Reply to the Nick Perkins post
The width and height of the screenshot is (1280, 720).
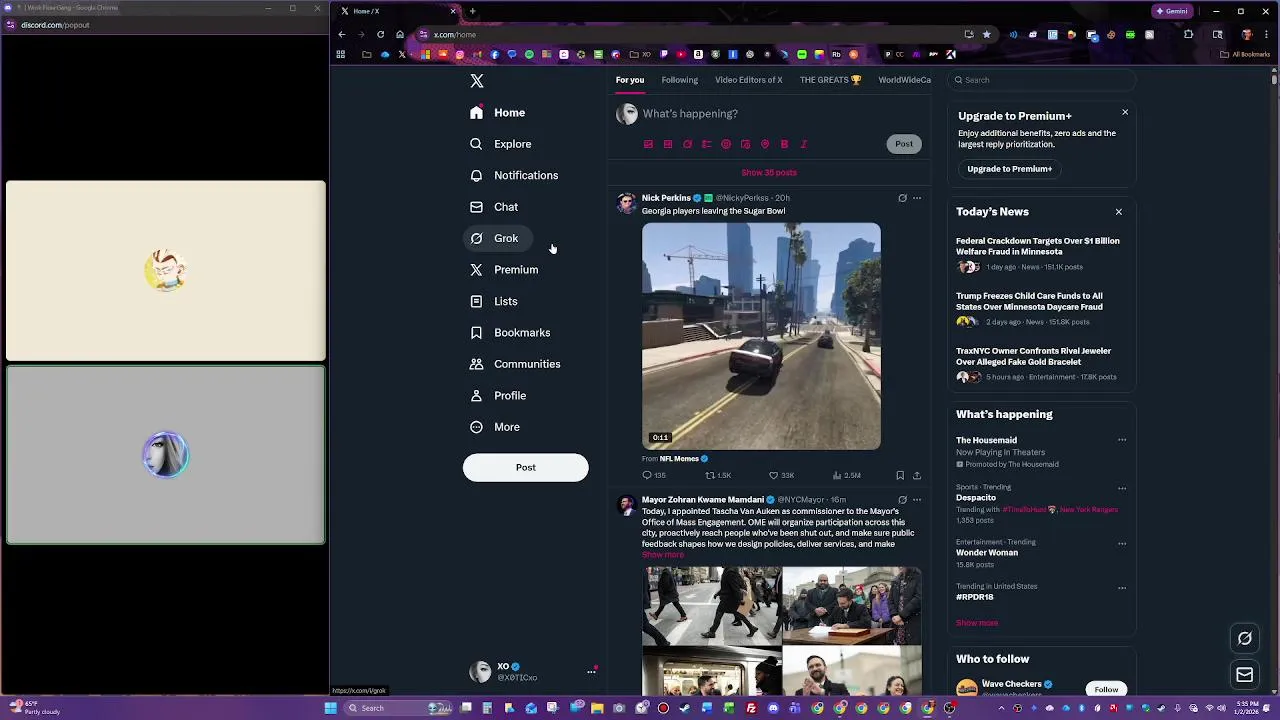(654, 476)
